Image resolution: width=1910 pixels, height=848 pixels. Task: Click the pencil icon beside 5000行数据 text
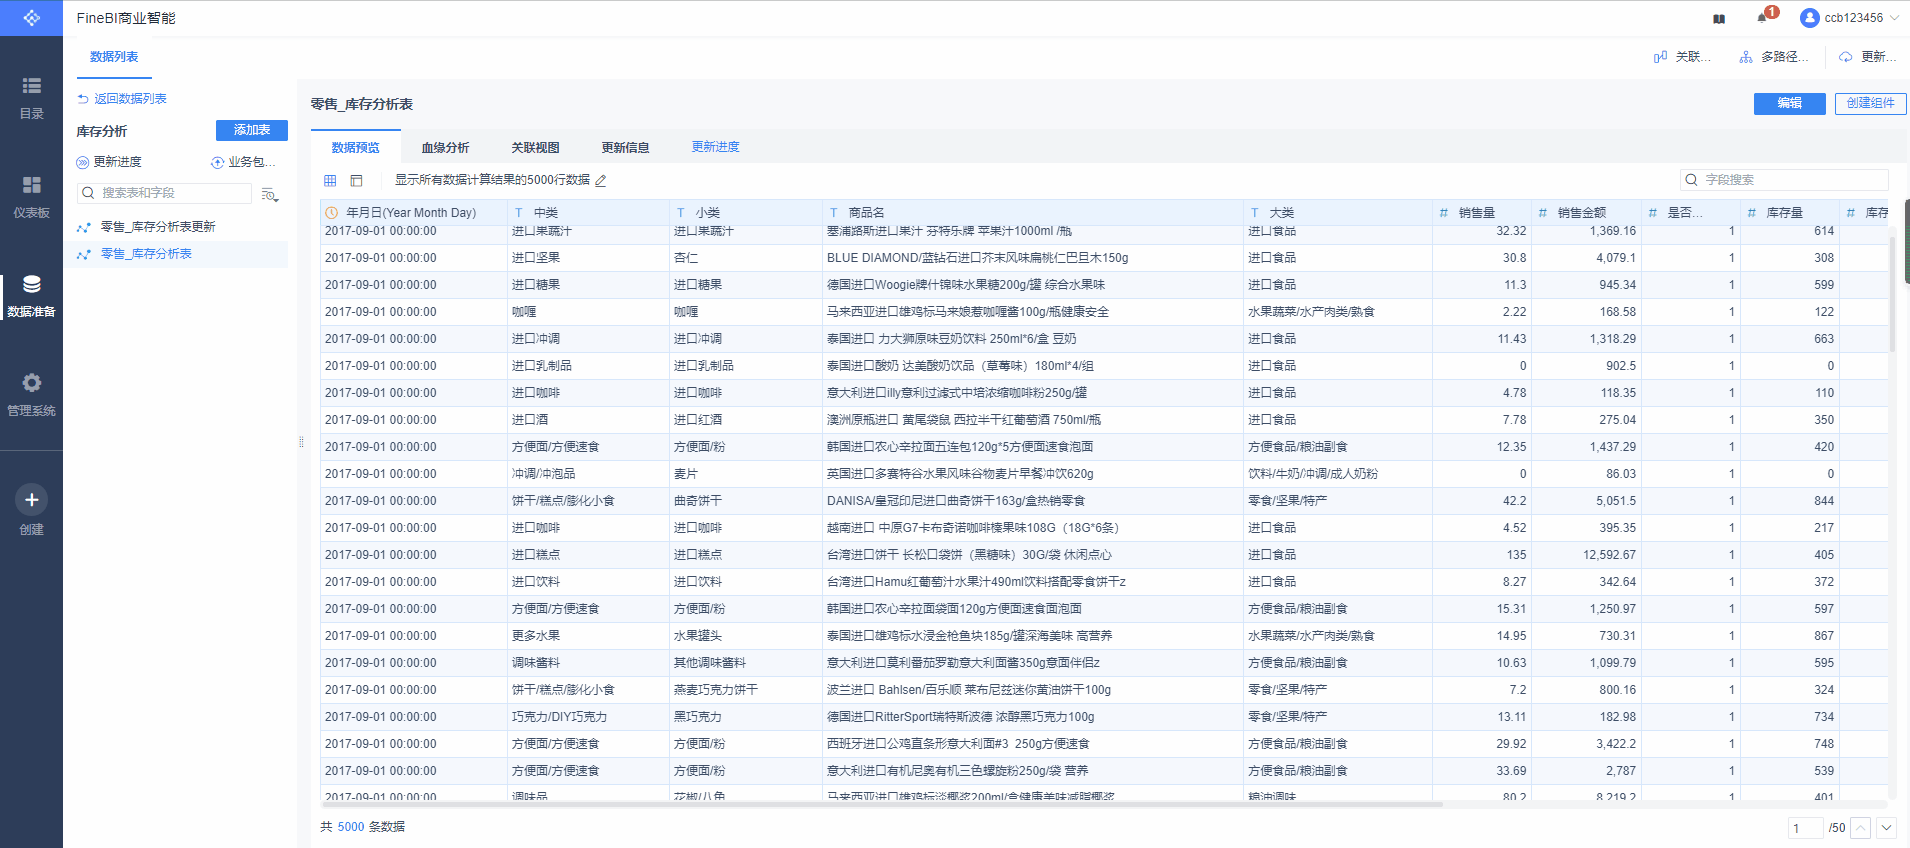601,181
